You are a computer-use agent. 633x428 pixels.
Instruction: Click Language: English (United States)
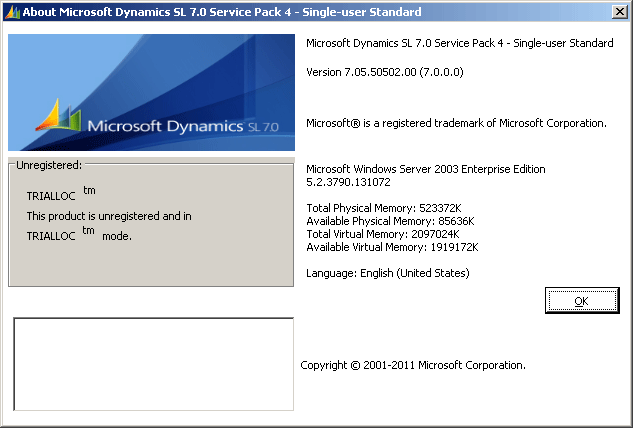pos(388,273)
